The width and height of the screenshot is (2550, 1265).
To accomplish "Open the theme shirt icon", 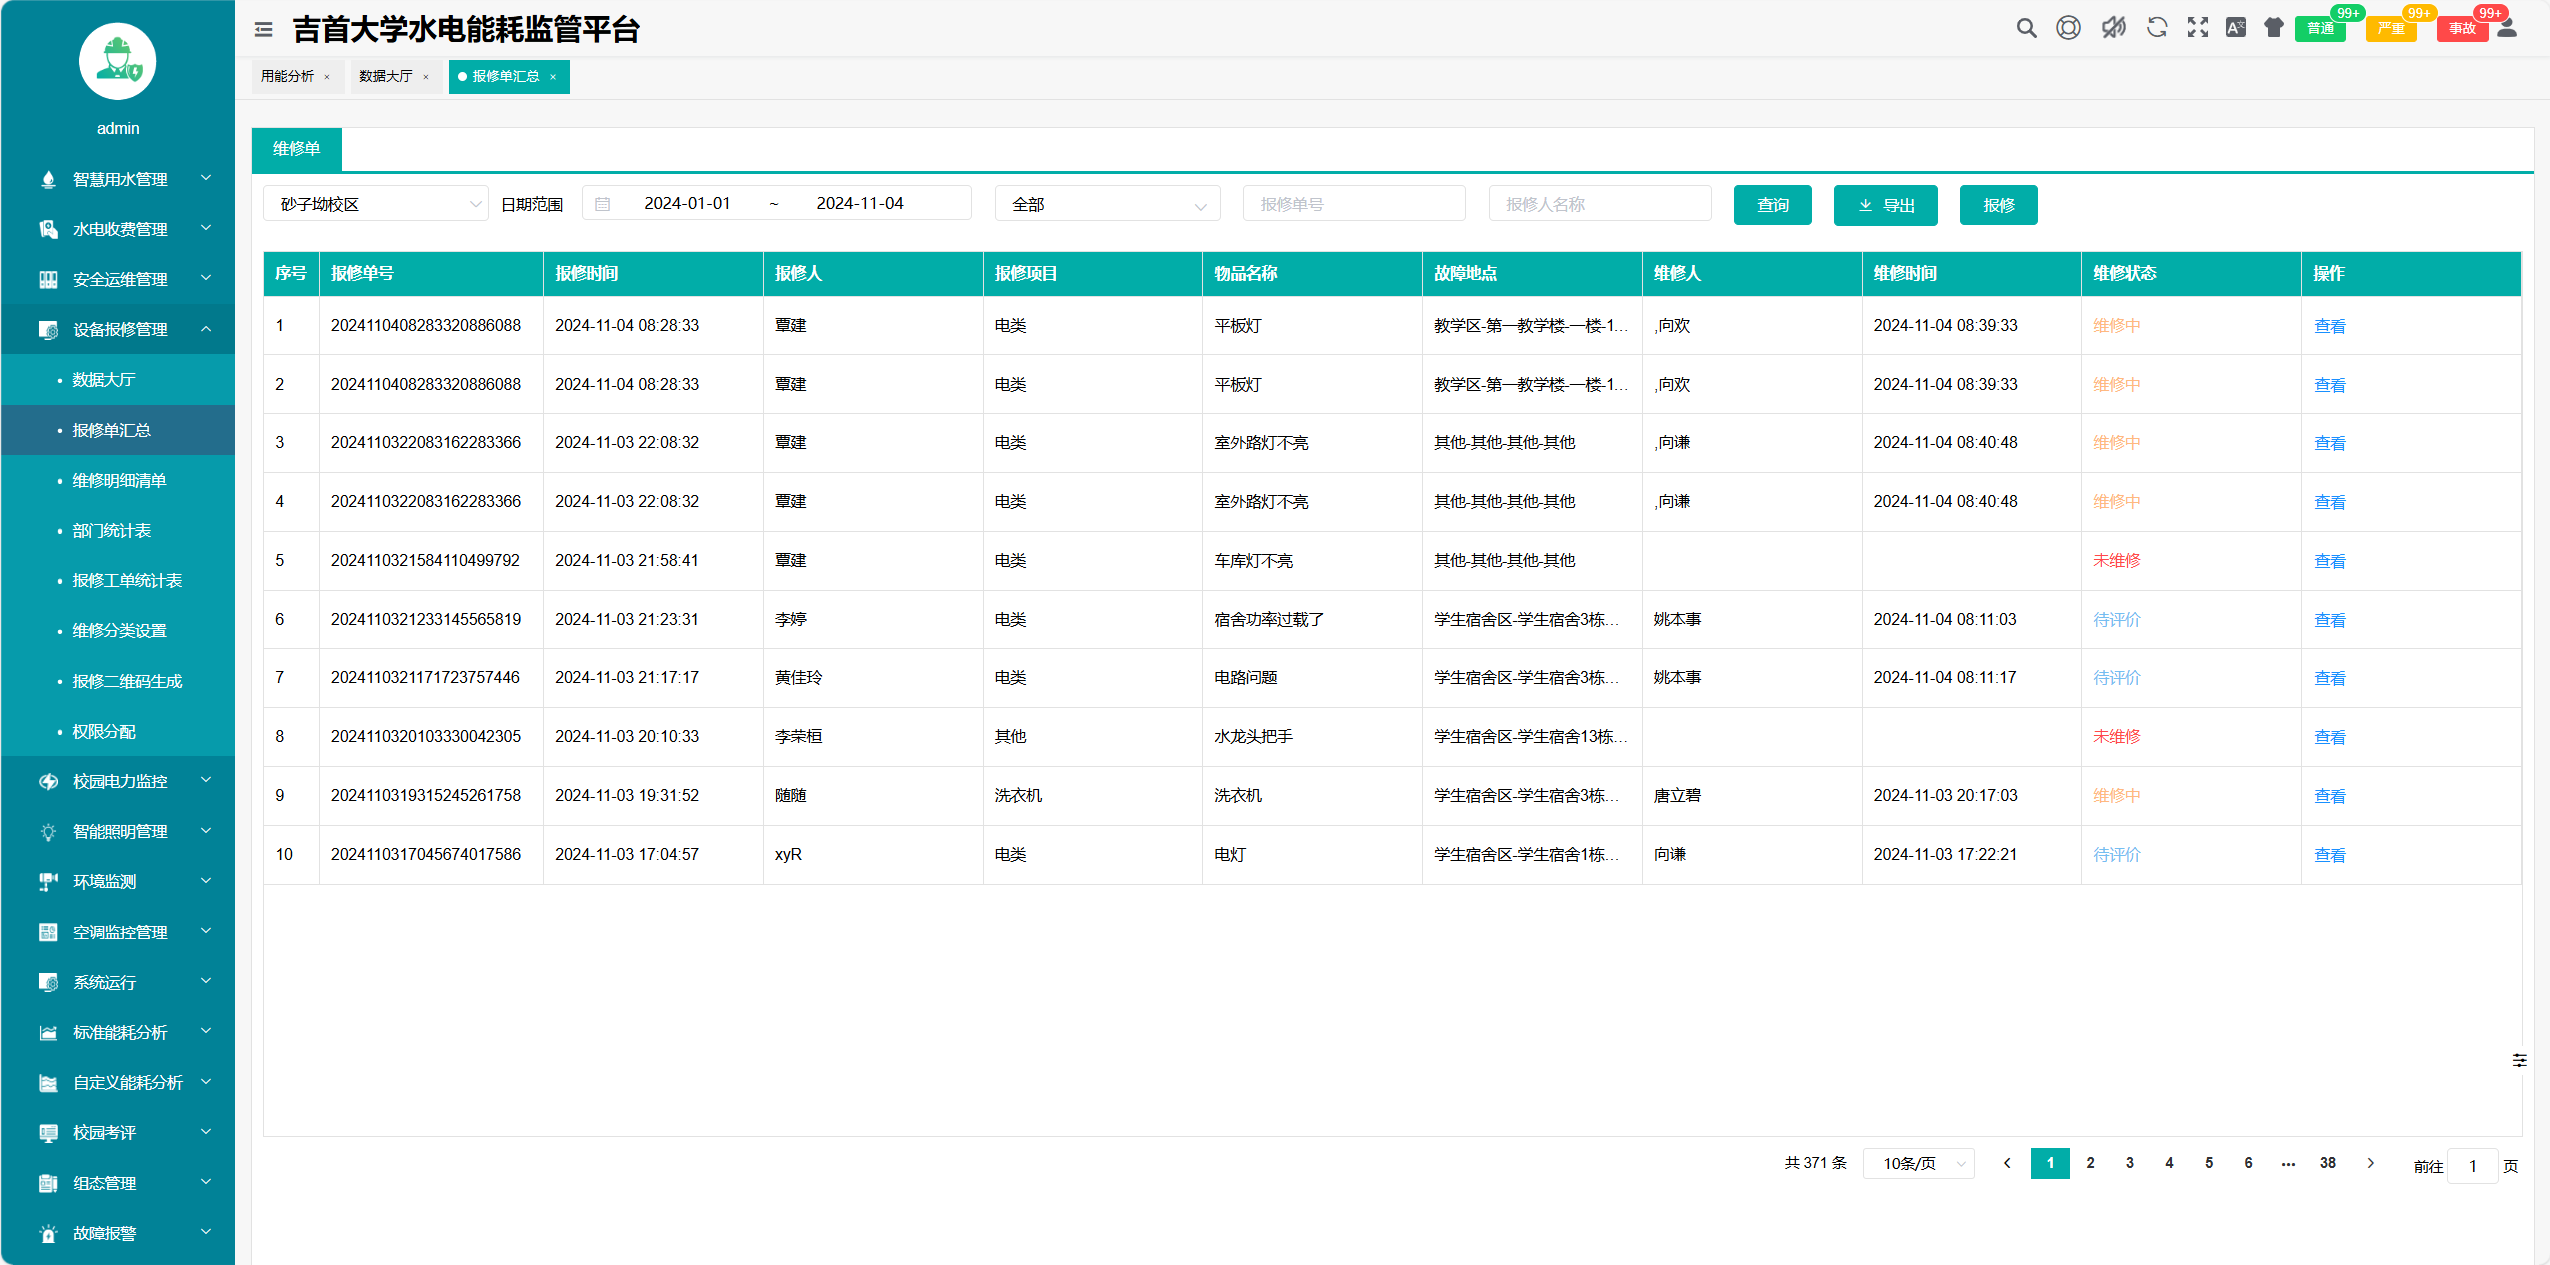I will 2274,28.
